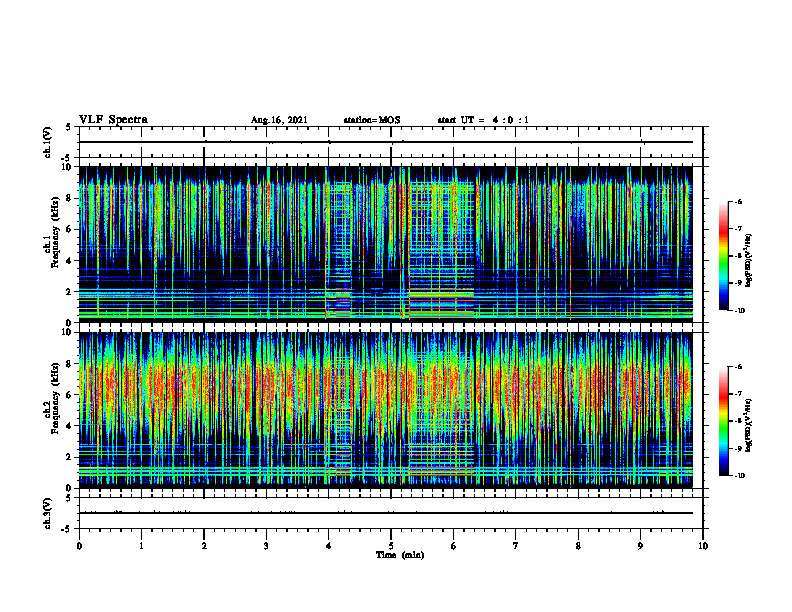Click "-10" tick on ch.2 color bar
The width and height of the screenshot is (792, 612).
[x=739, y=476]
